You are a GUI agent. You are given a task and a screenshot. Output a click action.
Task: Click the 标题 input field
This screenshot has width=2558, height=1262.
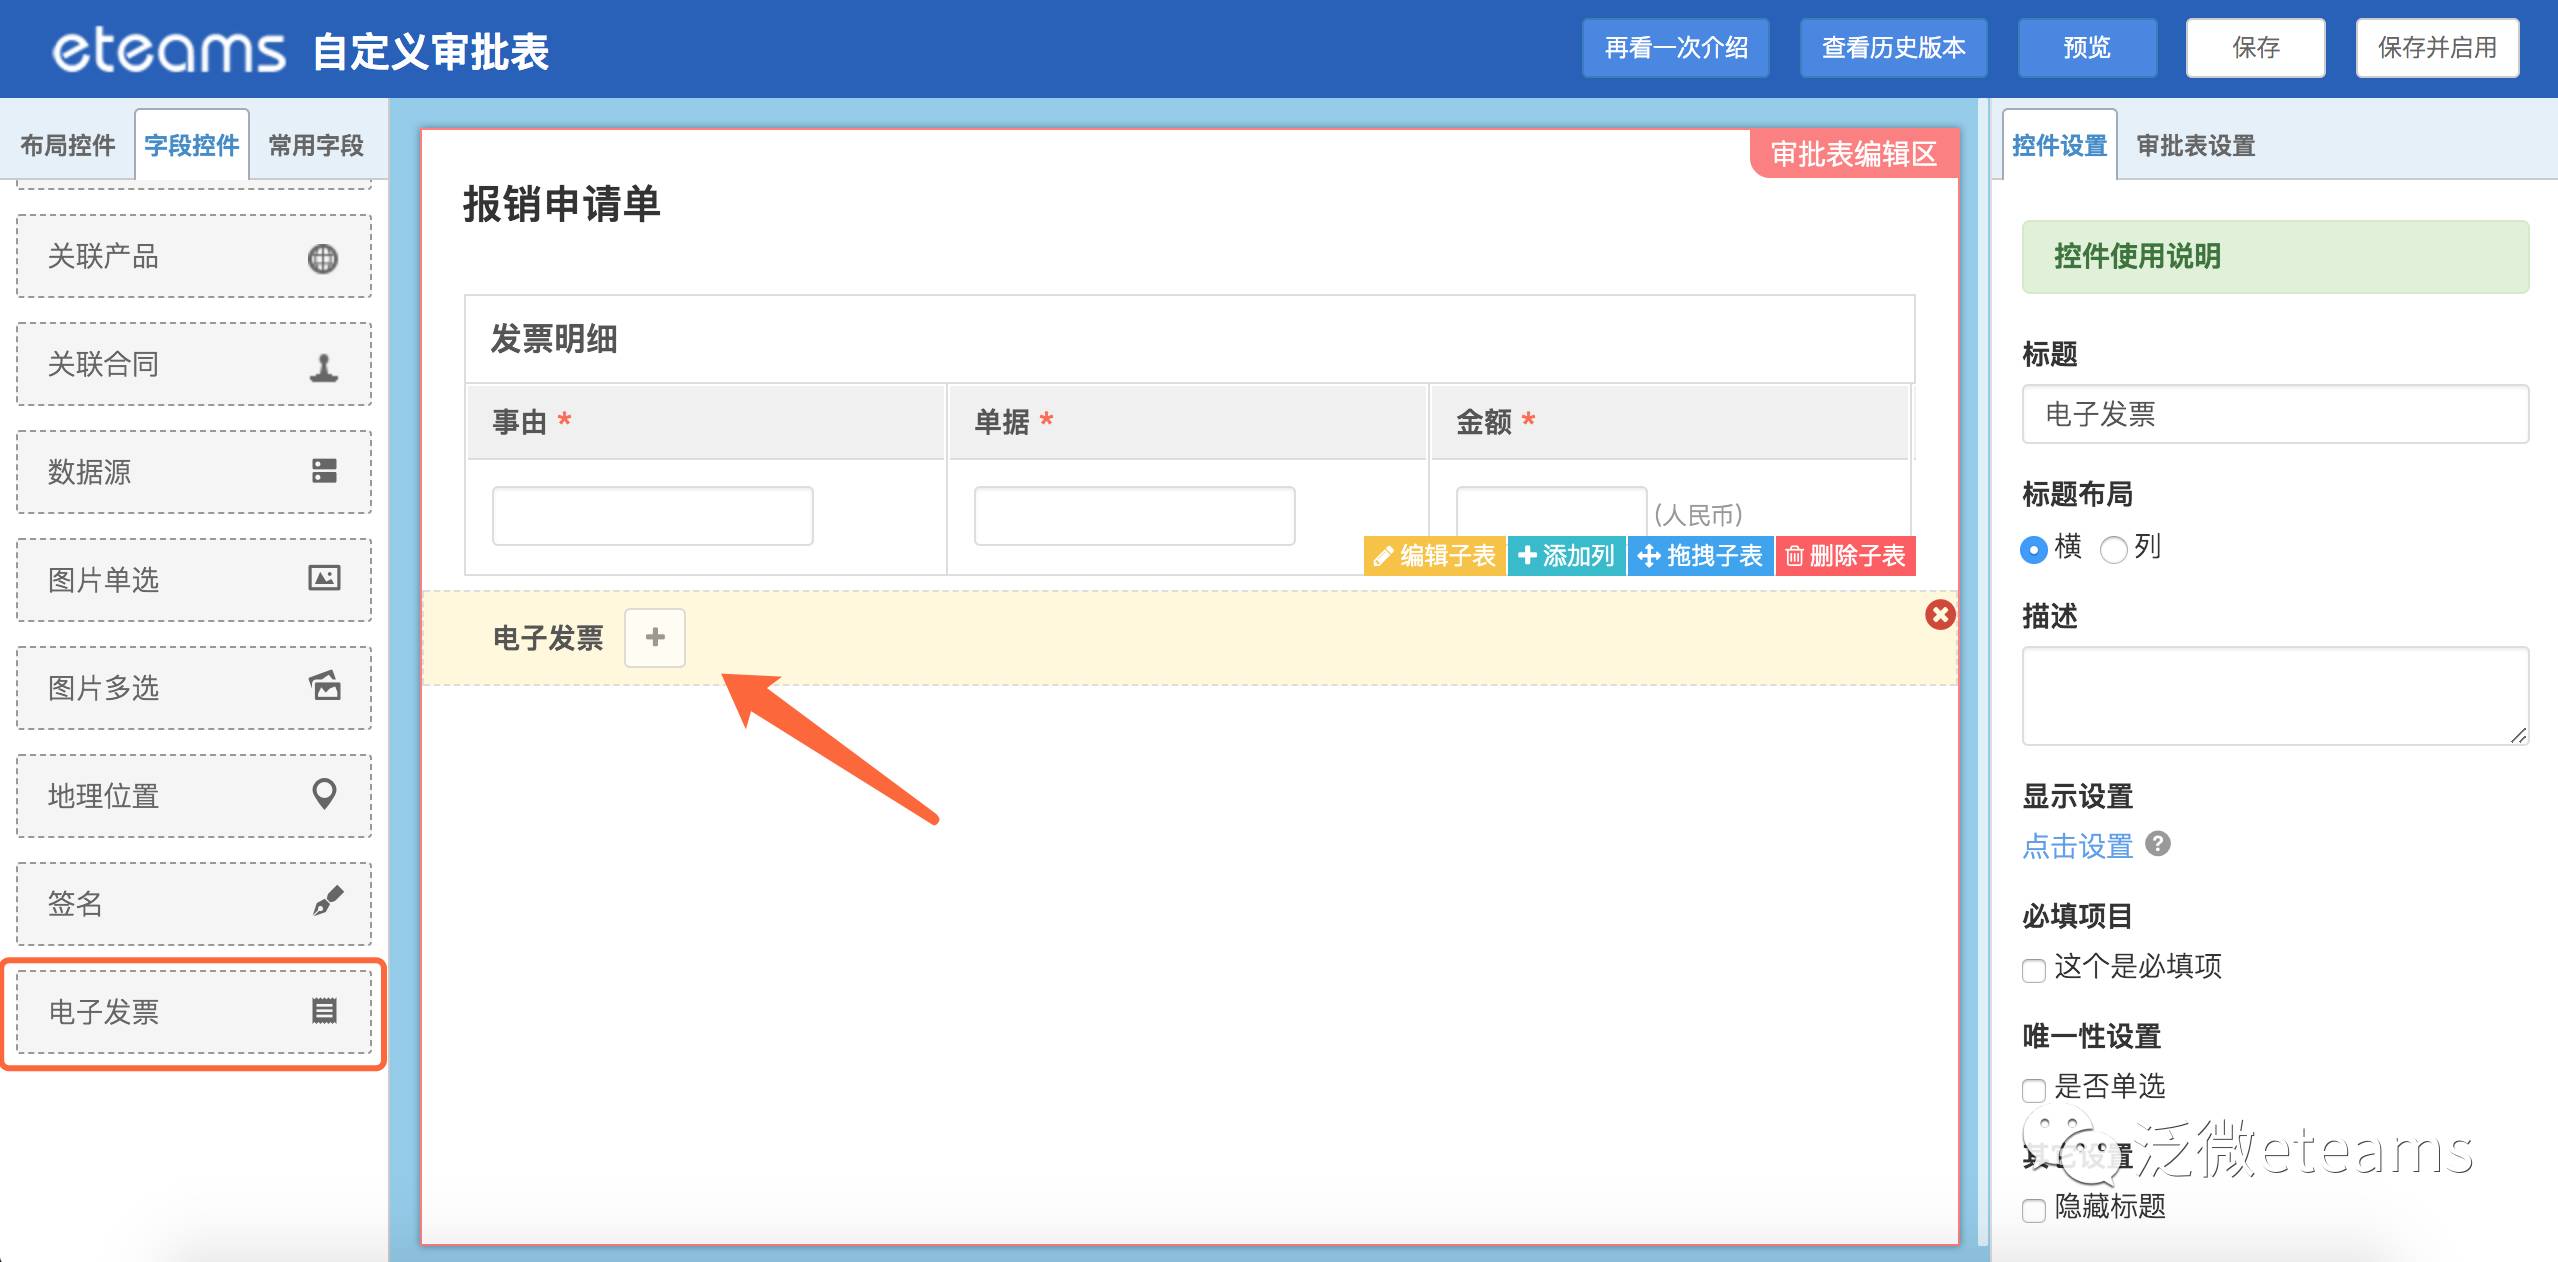pyautogui.click(x=2275, y=414)
